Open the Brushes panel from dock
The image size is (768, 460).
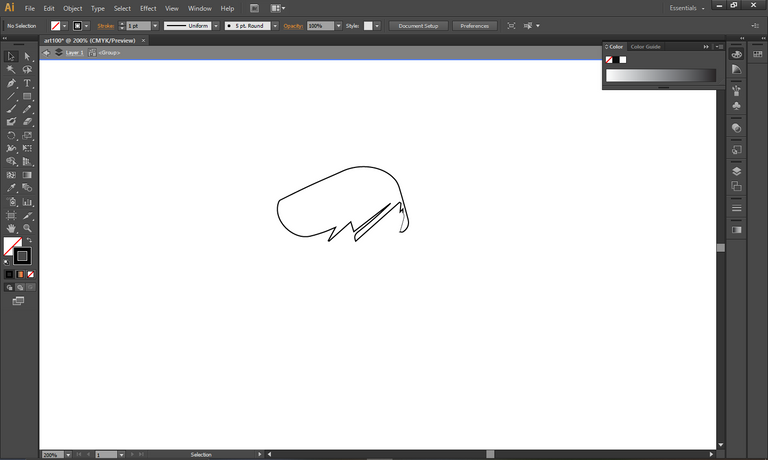(736, 91)
